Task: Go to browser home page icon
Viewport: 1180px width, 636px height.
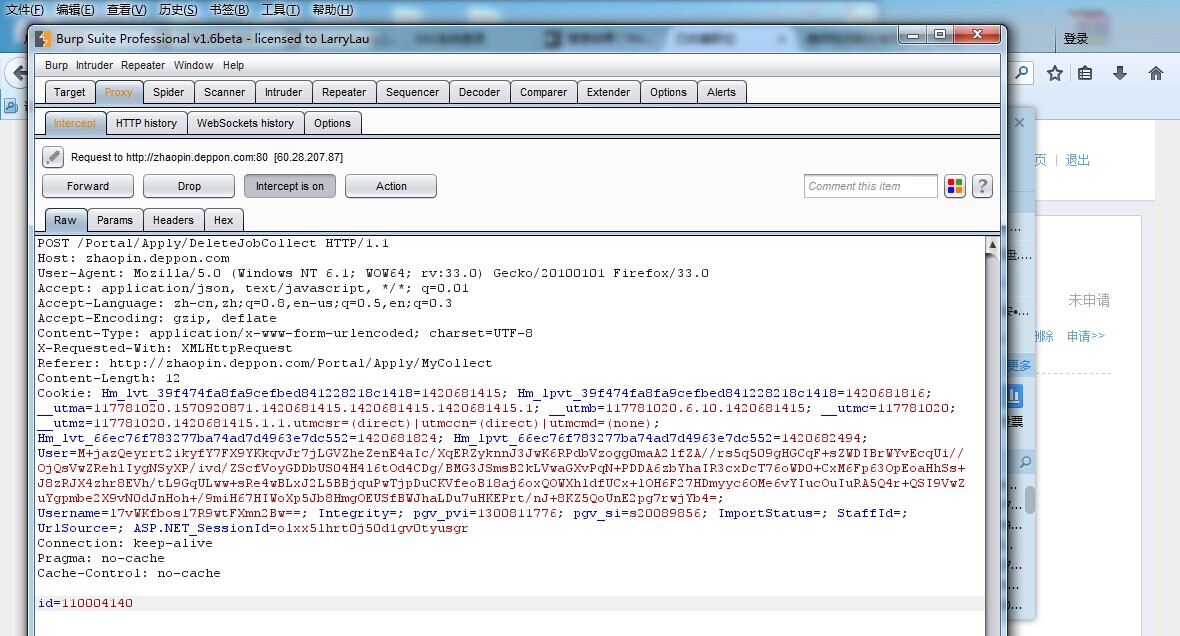Action: (1156, 73)
